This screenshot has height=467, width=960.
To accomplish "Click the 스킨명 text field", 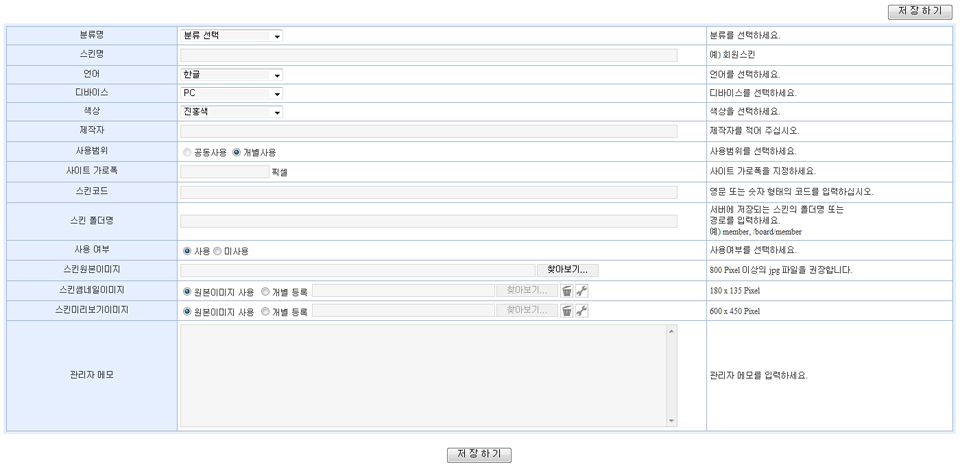I will pos(428,55).
